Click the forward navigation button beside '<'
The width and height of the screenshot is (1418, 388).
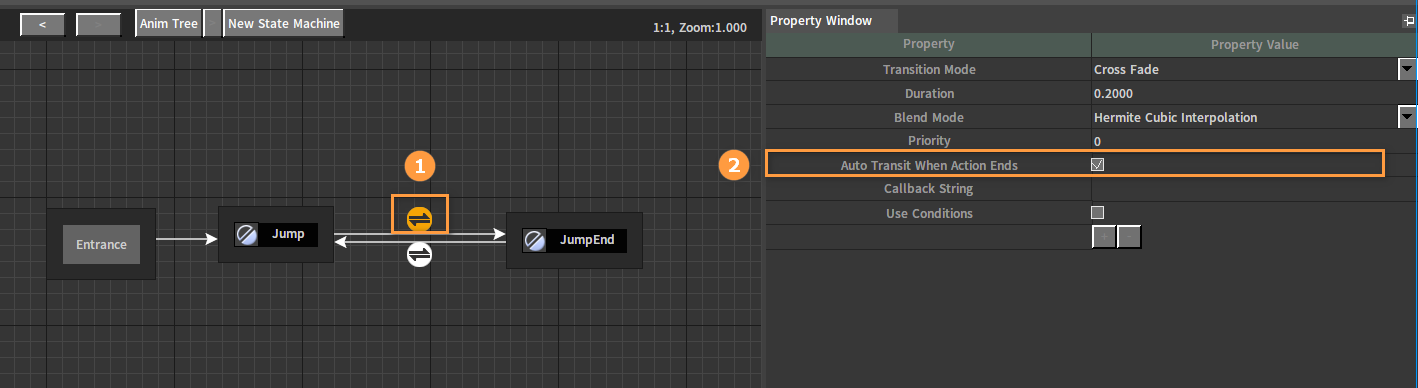point(98,24)
